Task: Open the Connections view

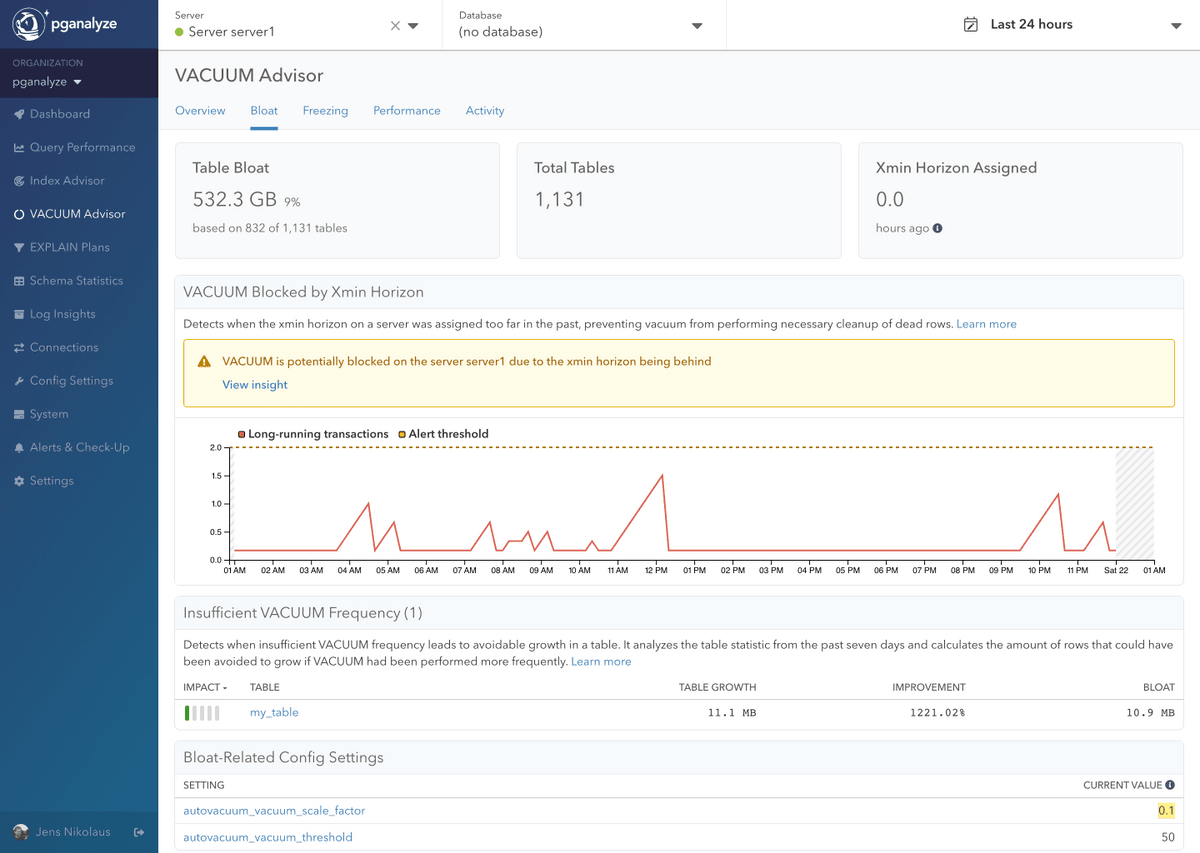Action: tap(62, 347)
